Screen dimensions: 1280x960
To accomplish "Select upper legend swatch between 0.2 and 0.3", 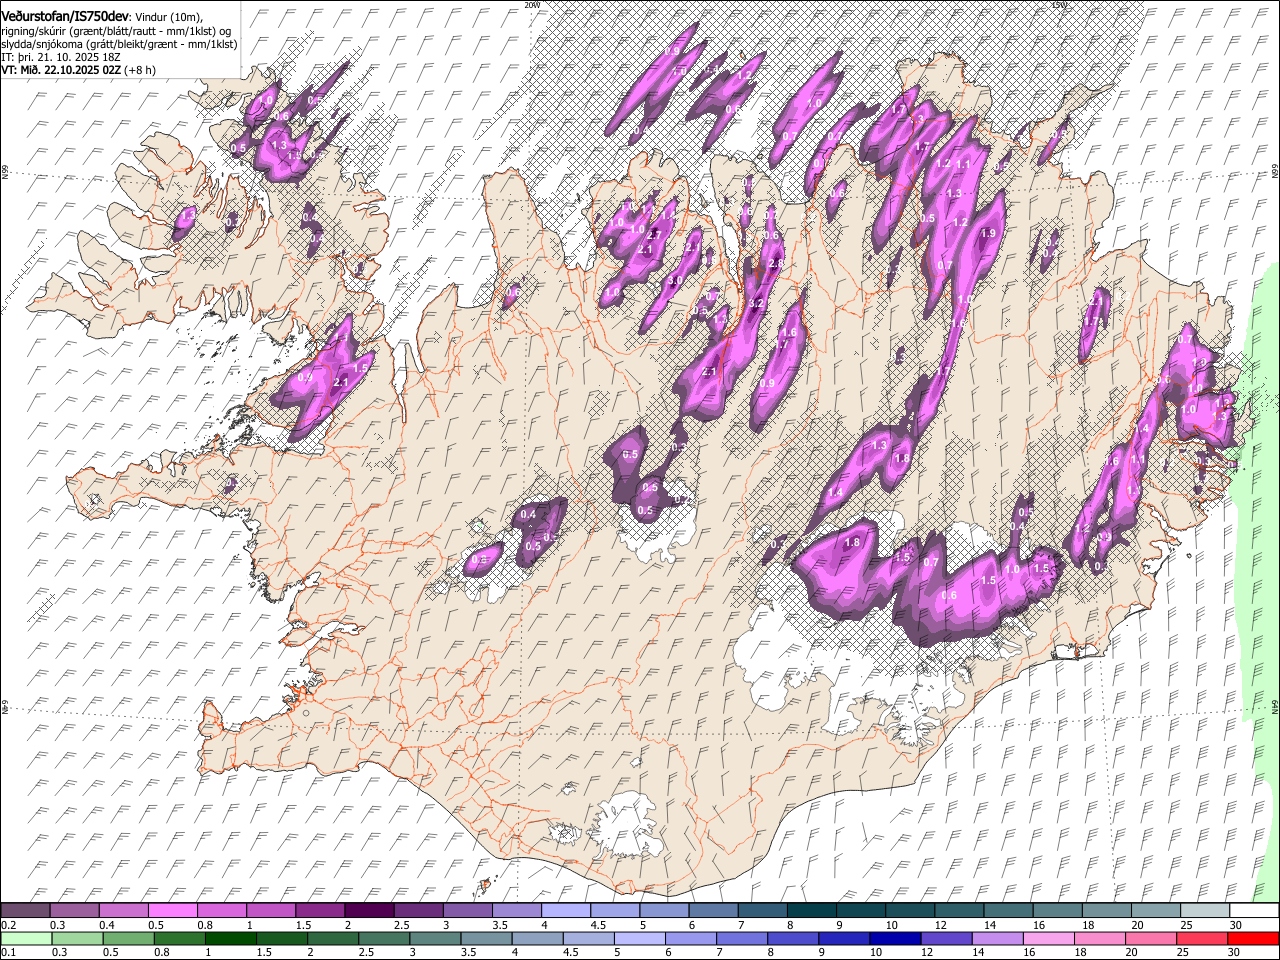I will click(25, 911).
